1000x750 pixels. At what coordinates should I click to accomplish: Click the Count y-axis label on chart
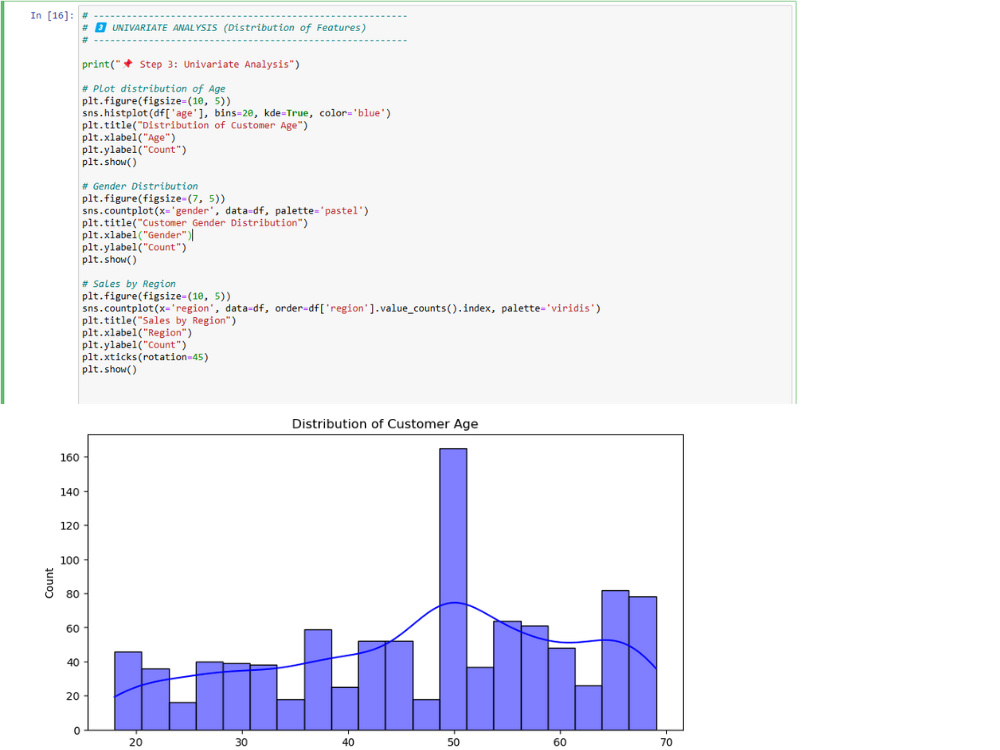49,583
